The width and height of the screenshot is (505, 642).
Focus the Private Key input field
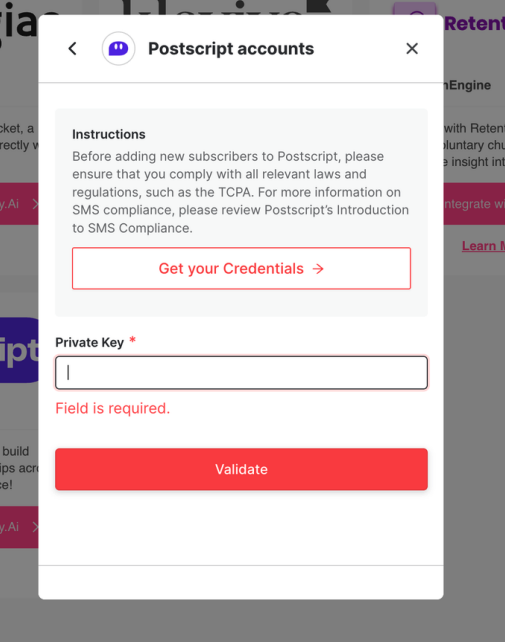(241, 373)
